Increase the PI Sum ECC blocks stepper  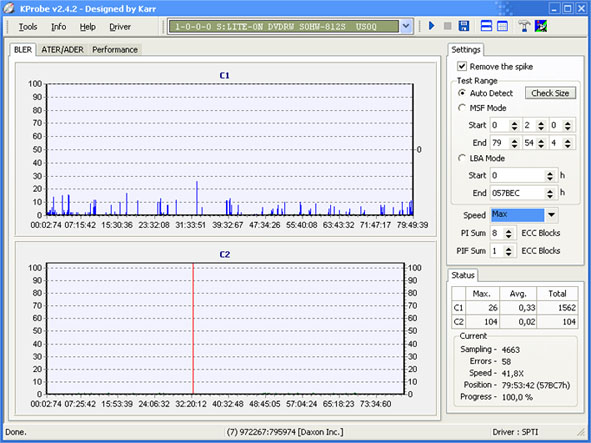coord(508,230)
